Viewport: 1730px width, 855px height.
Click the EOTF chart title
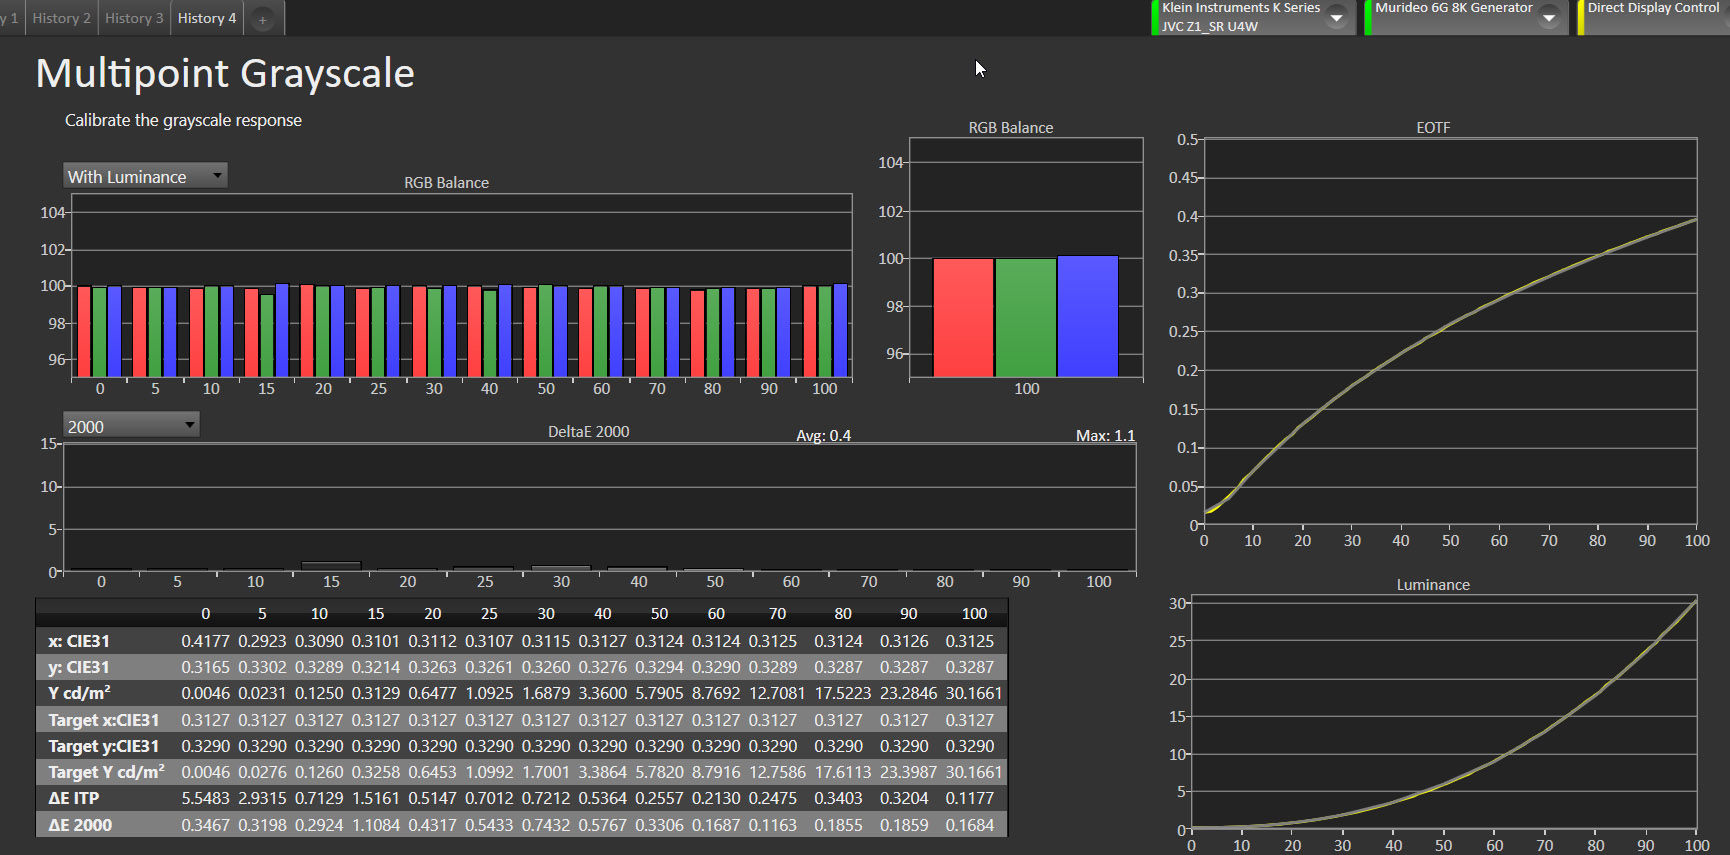1432,128
